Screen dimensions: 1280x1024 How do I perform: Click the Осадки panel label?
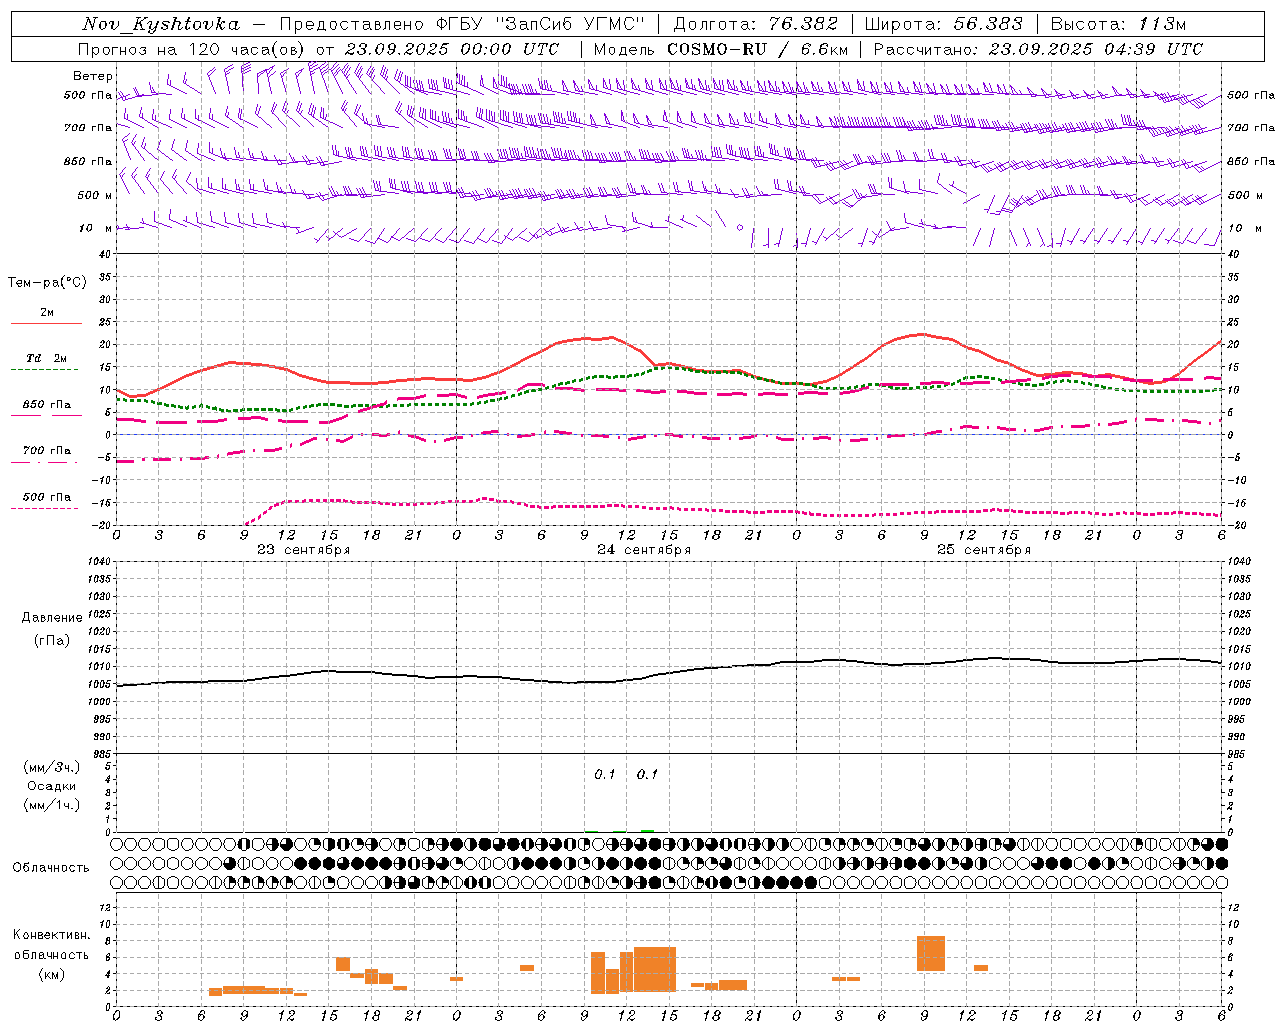52,786
